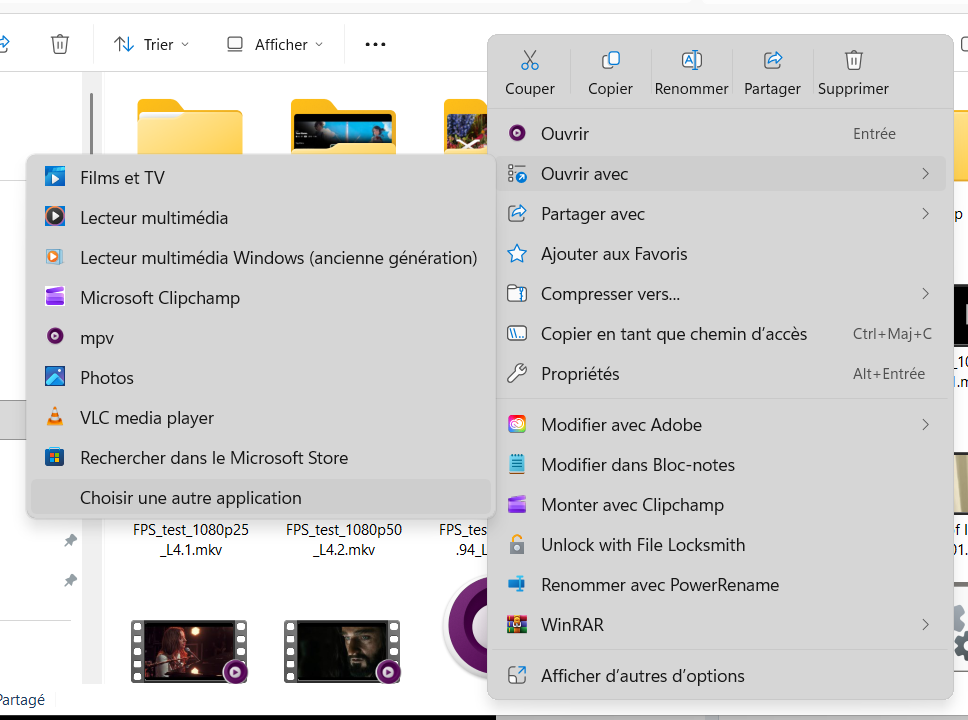Click the Couper scissors icon
The width and height of the screenshot is (968, 720).
coord(529,62)
